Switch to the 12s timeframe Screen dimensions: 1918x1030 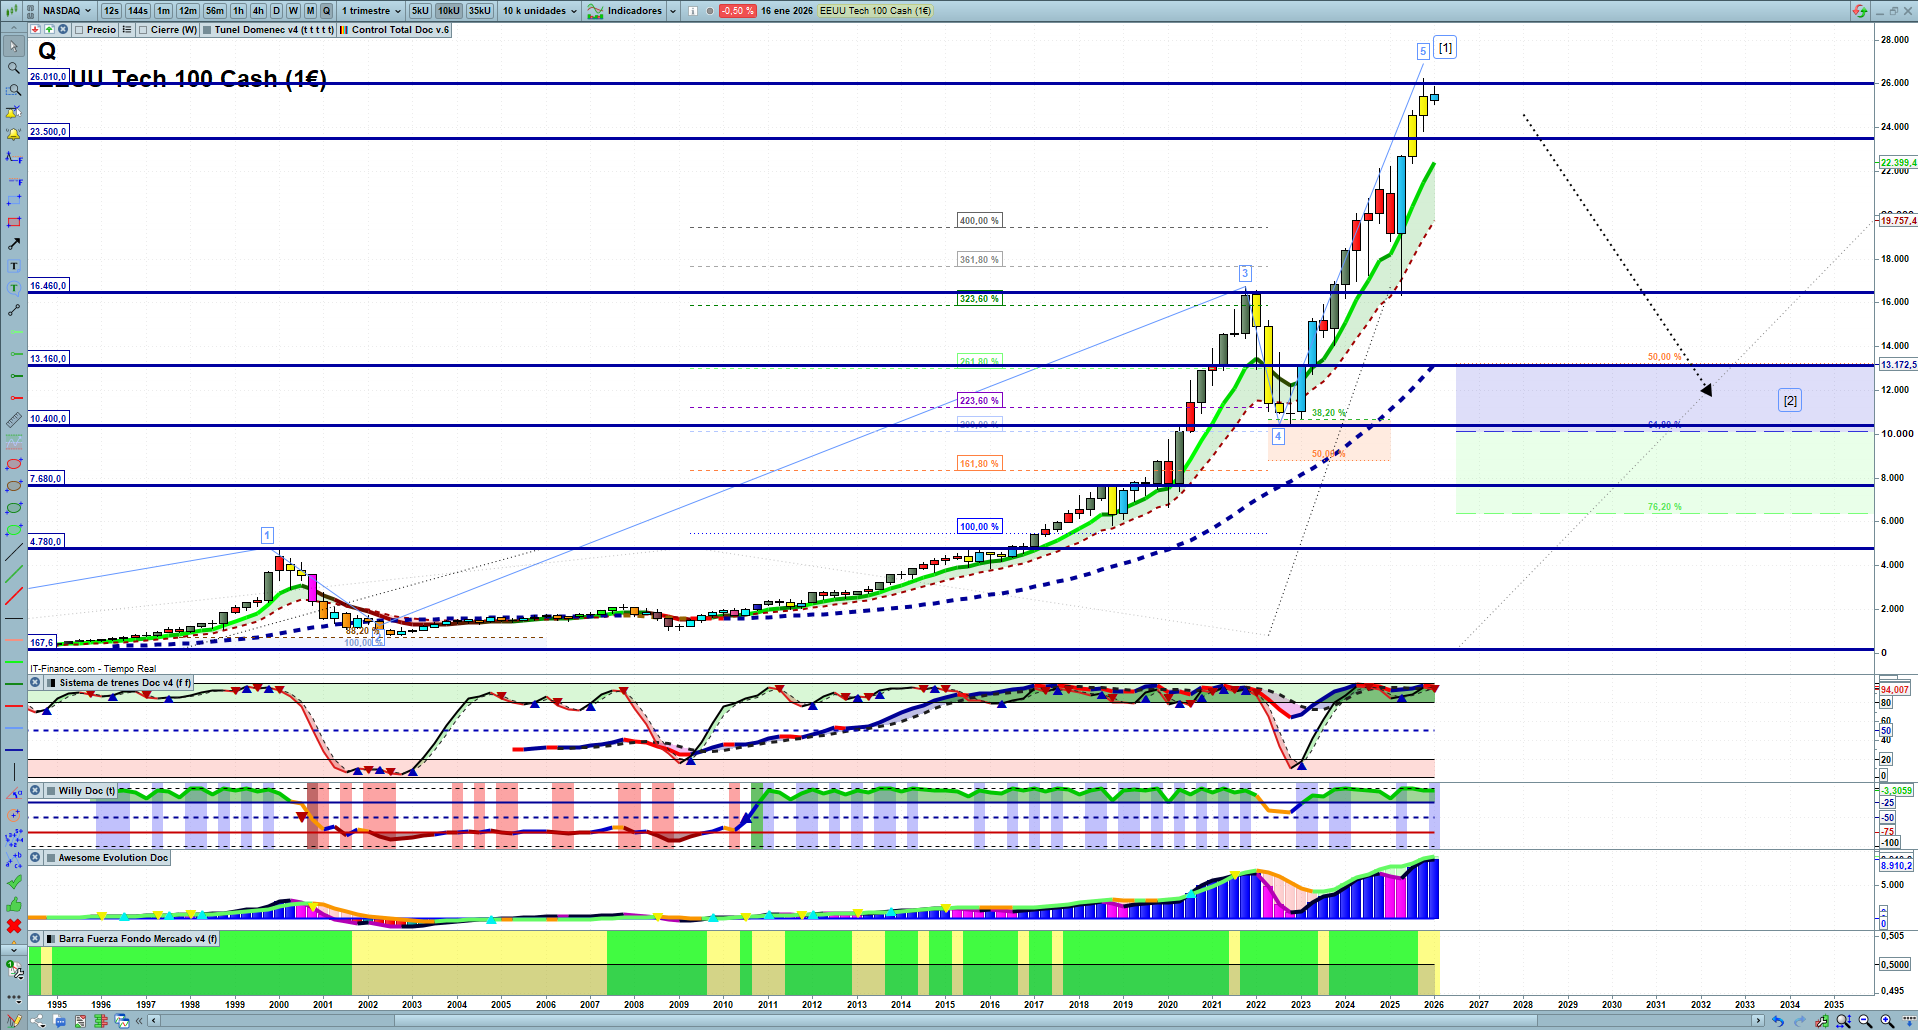111,11
